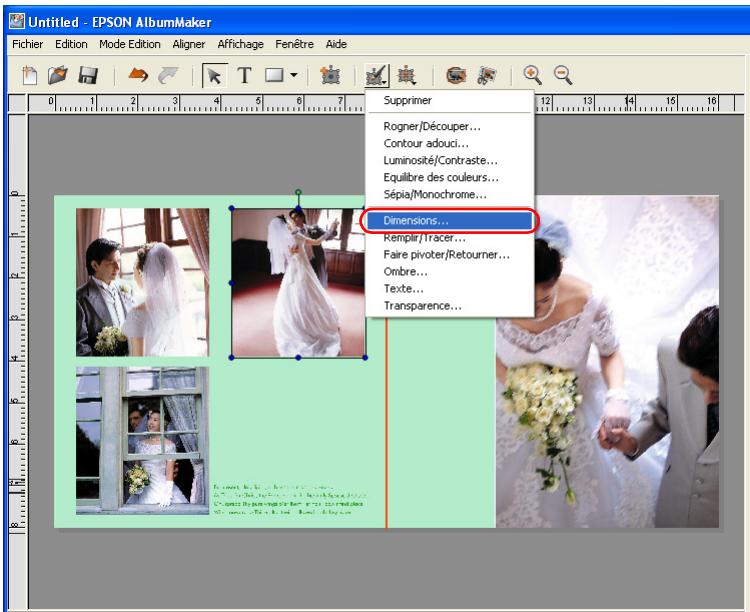Screen dimensions: 750x612
Task: Zoom in with plus magnifier
Action: (x=532, y=75)
